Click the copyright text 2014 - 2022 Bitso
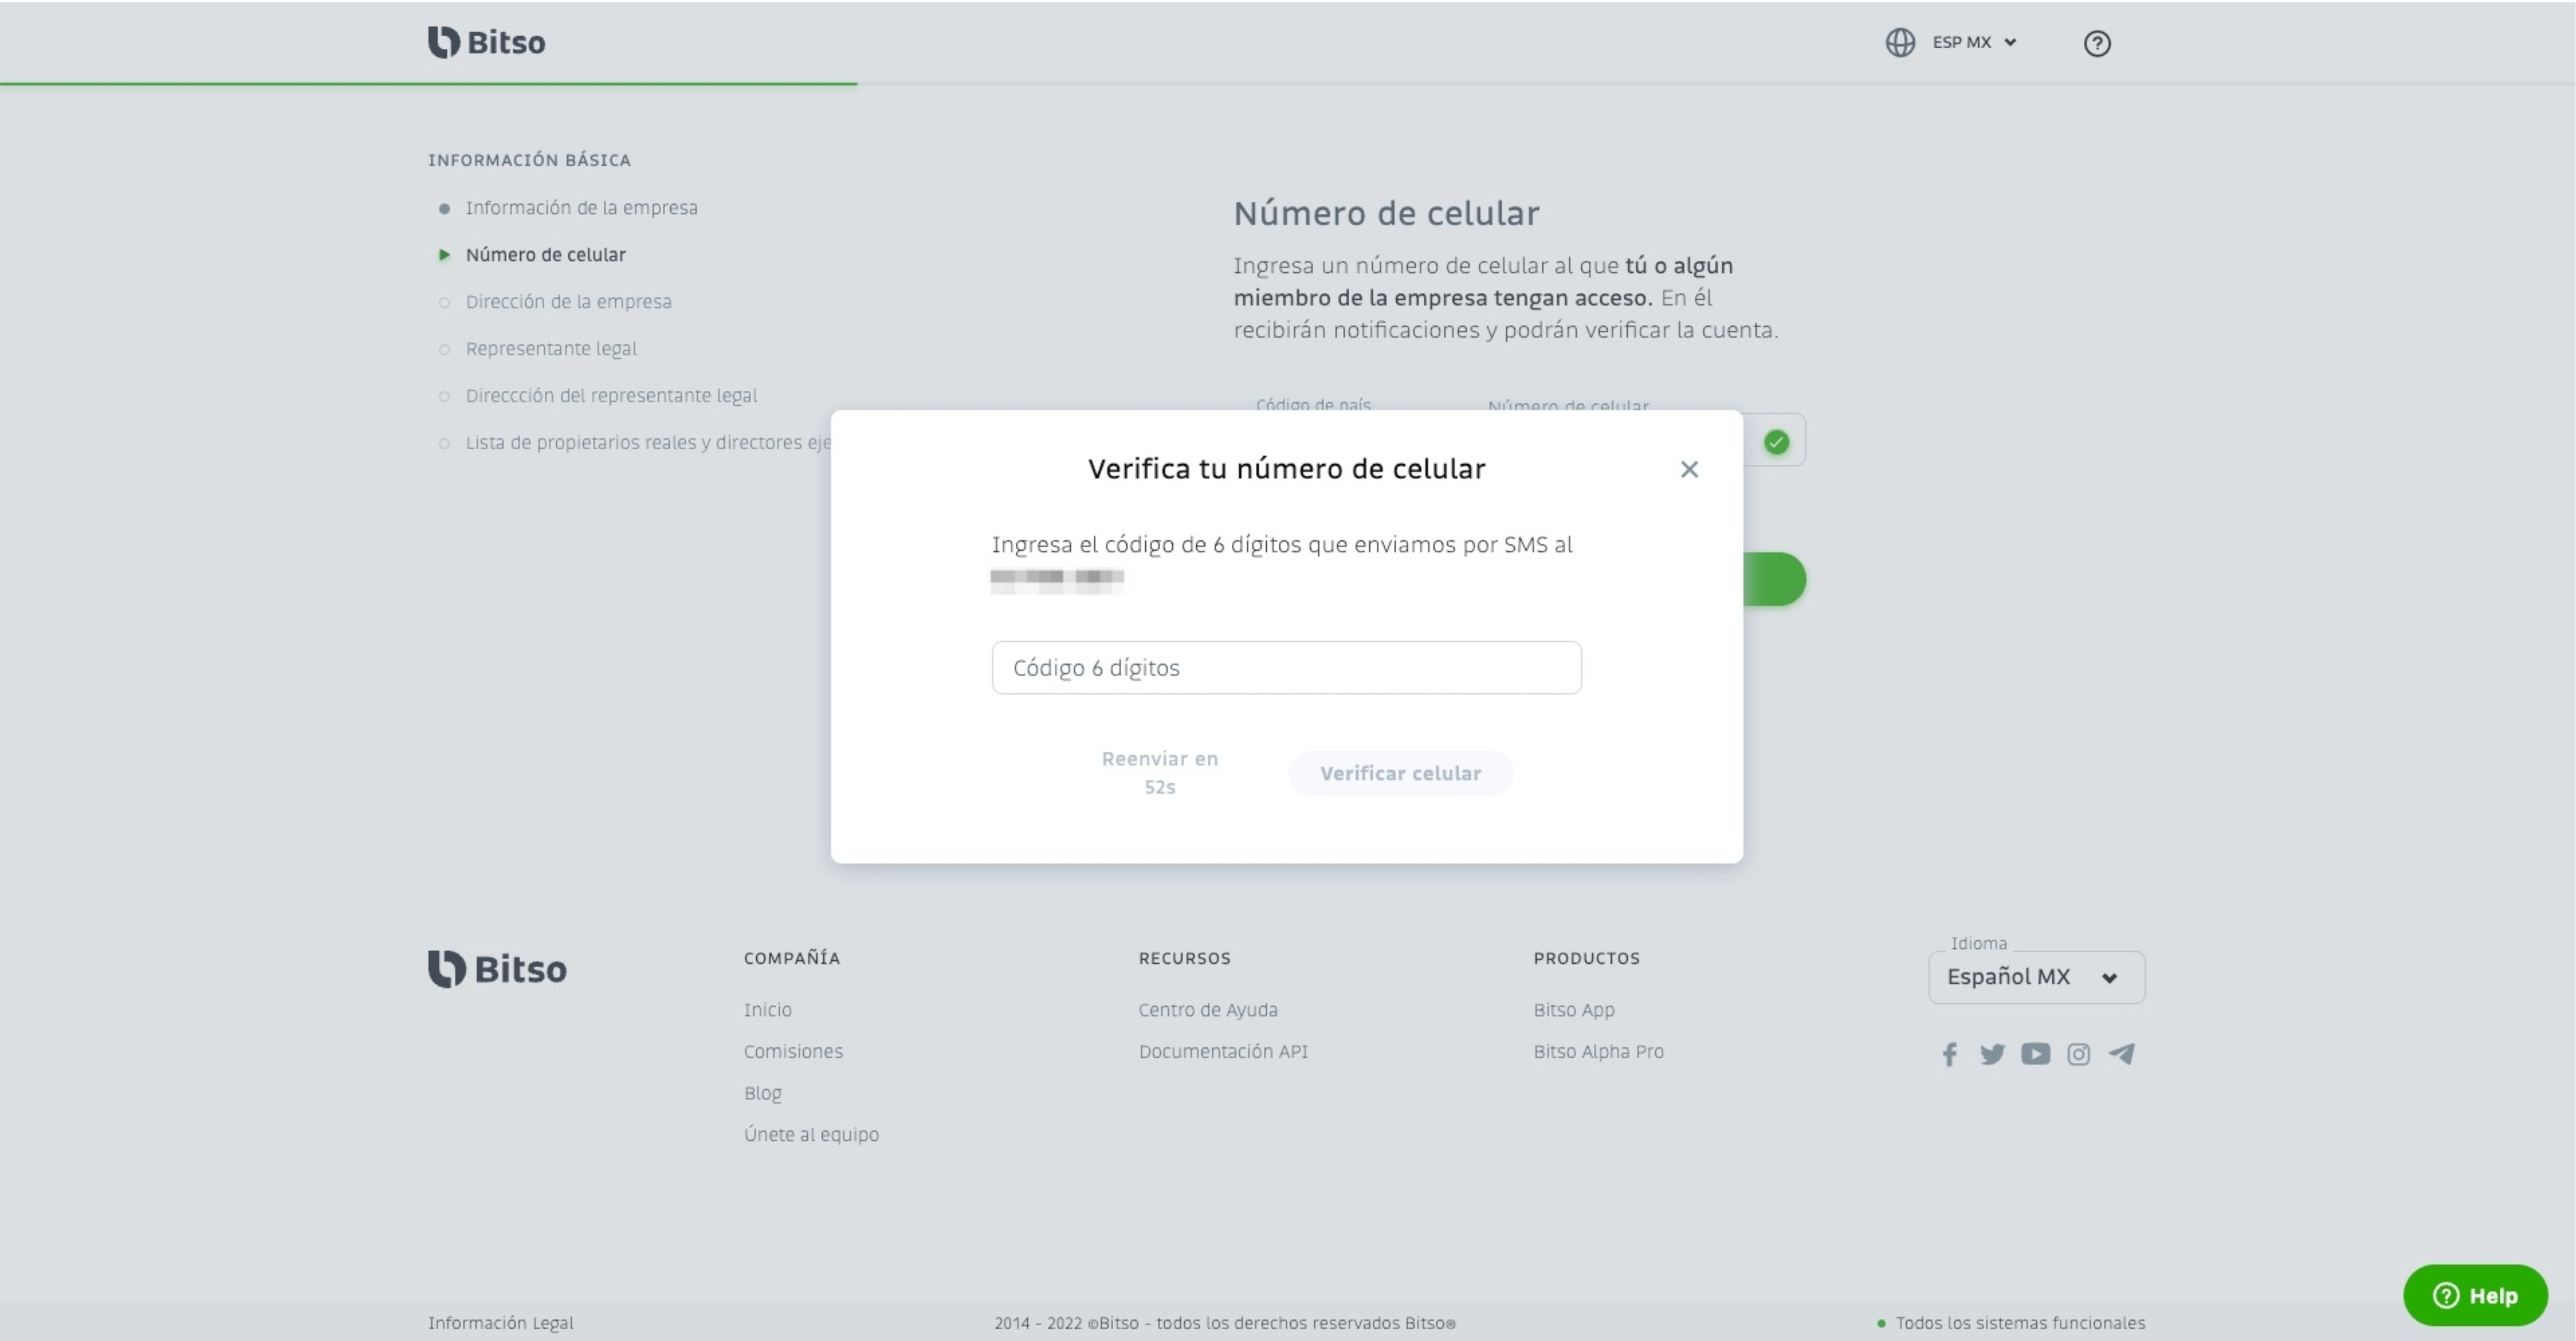Viewport: 2576px width, 1341px height. pos(1224,1323)
